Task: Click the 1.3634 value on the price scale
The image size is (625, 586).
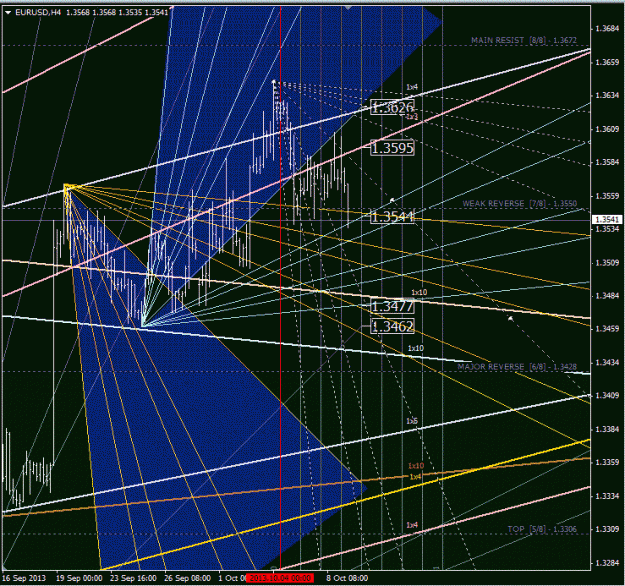Action: 607,95
